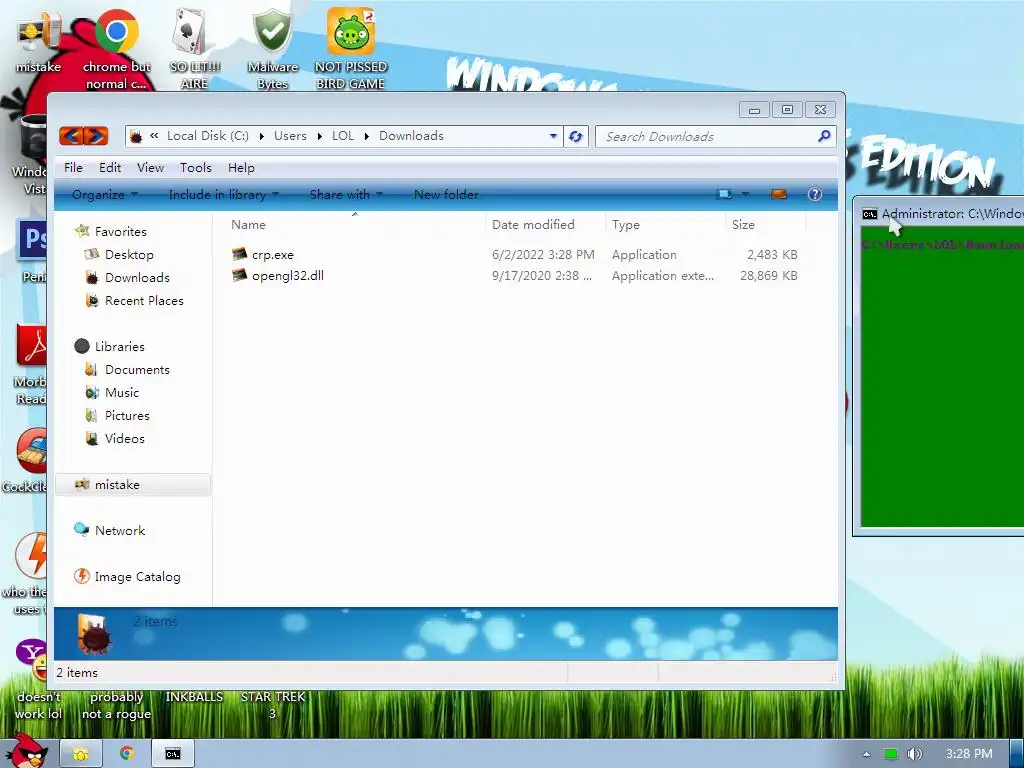
Task: Navigate to LOL breadcrumb
Action: coord(343,136)
